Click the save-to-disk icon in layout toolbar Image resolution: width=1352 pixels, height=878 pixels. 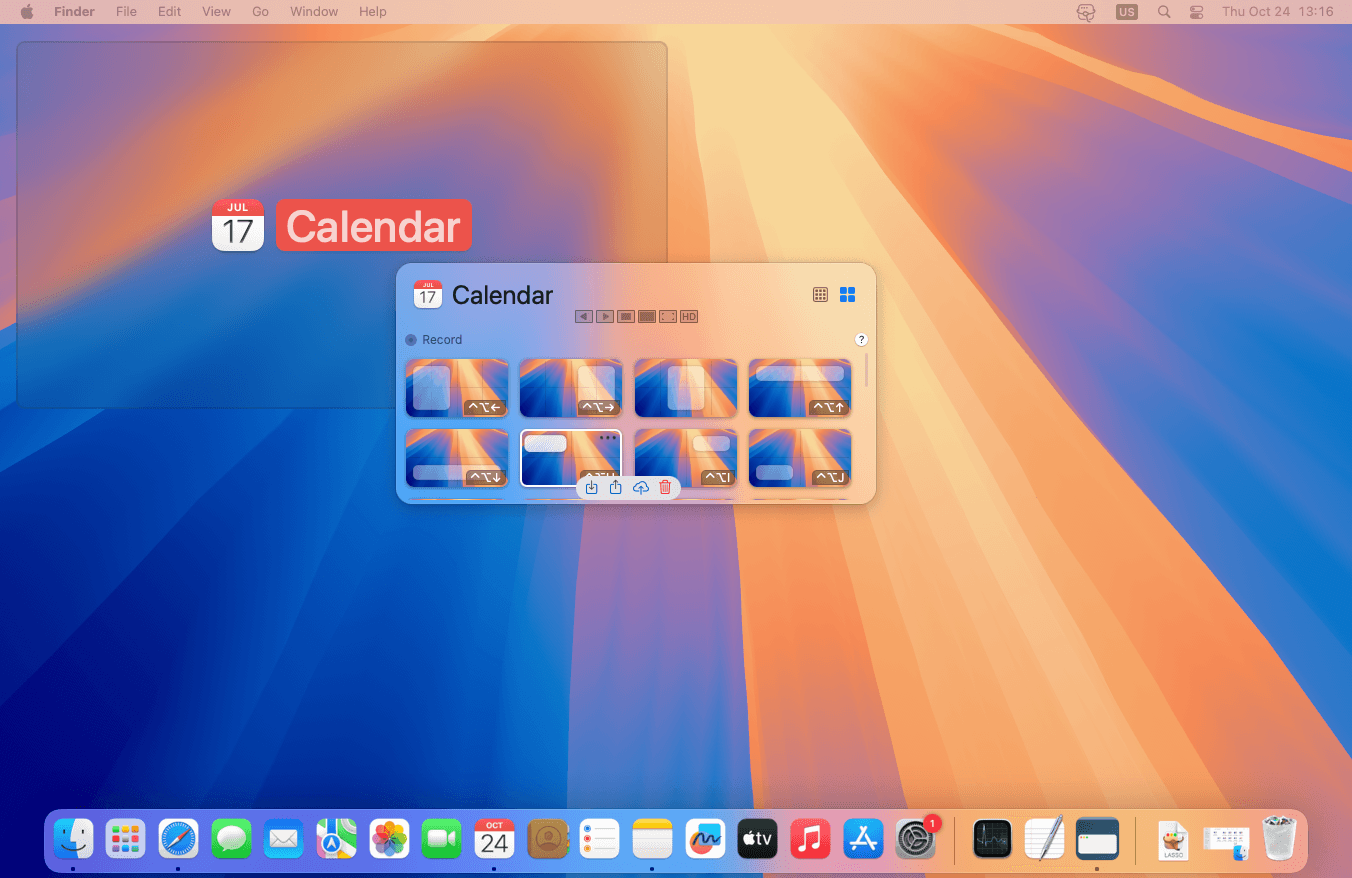pos(591,487)
